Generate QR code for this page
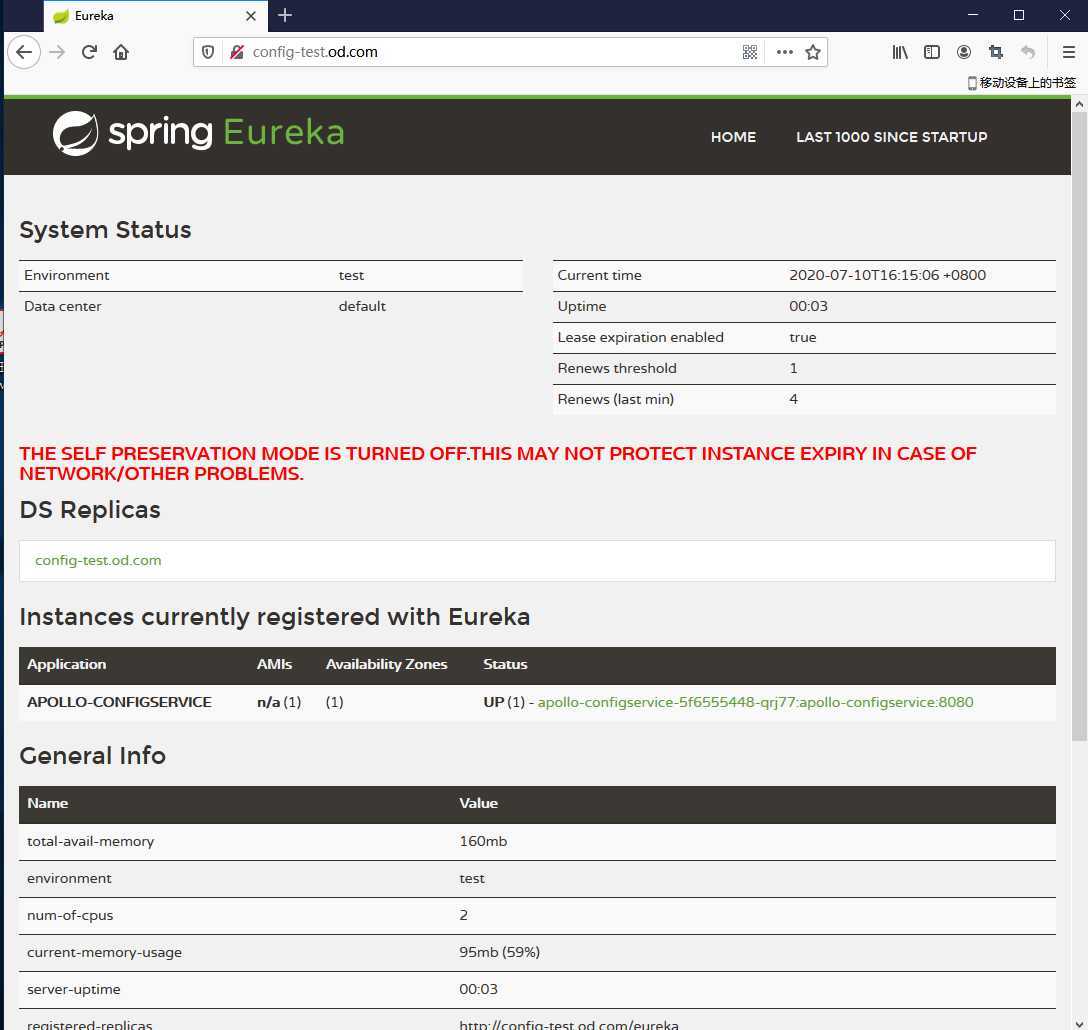The image size is (1088, 1030). (749, 52)
